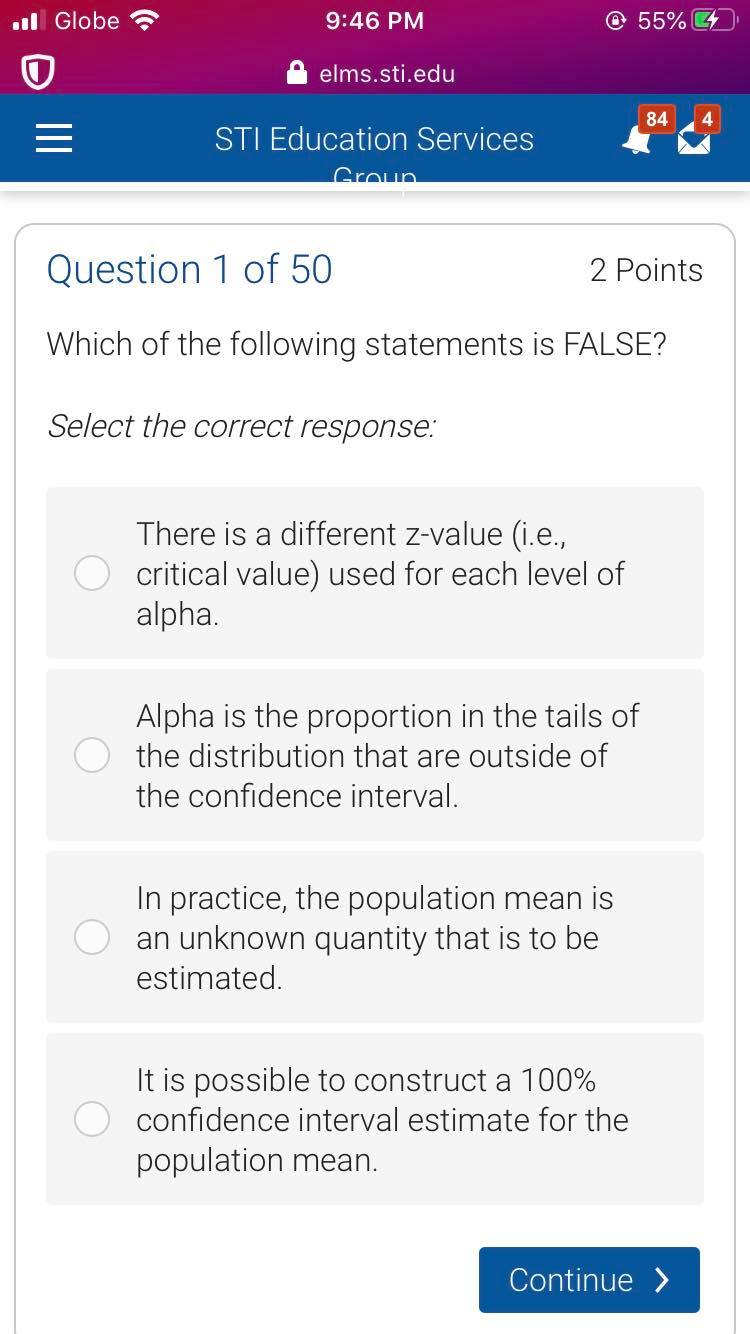Tap the padlock icon beside elms.sti.edu
Screen dimensions: 750x1334
(x=295, y=72)
